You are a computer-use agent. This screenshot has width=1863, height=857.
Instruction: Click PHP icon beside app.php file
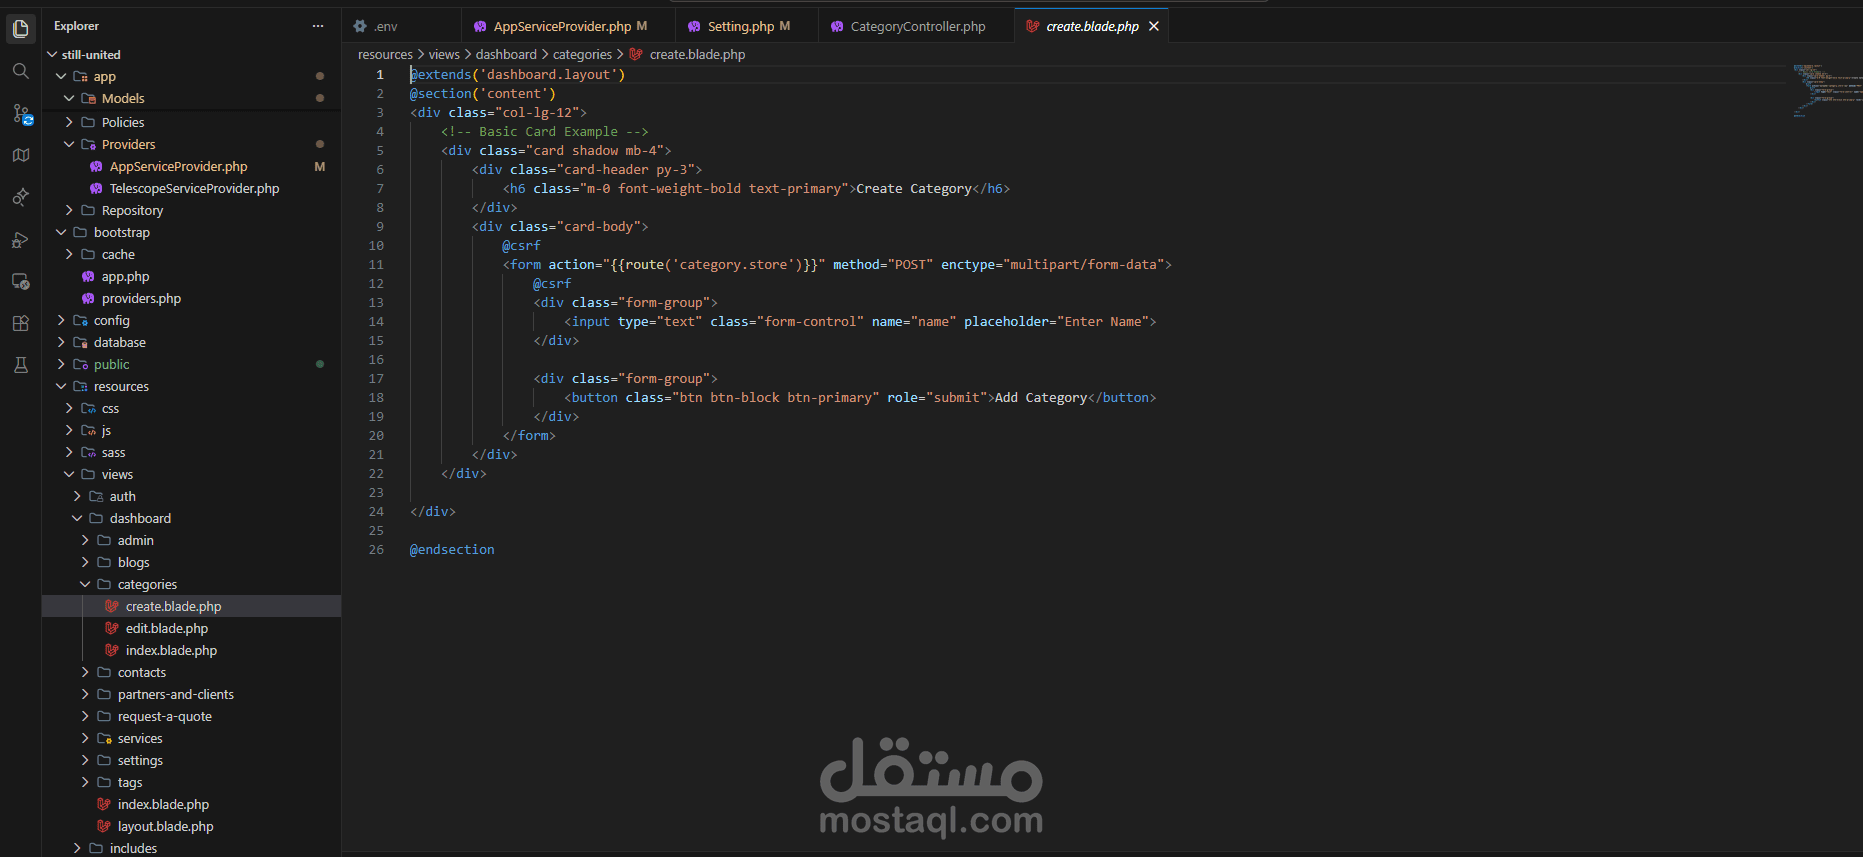tap(88, 276)
